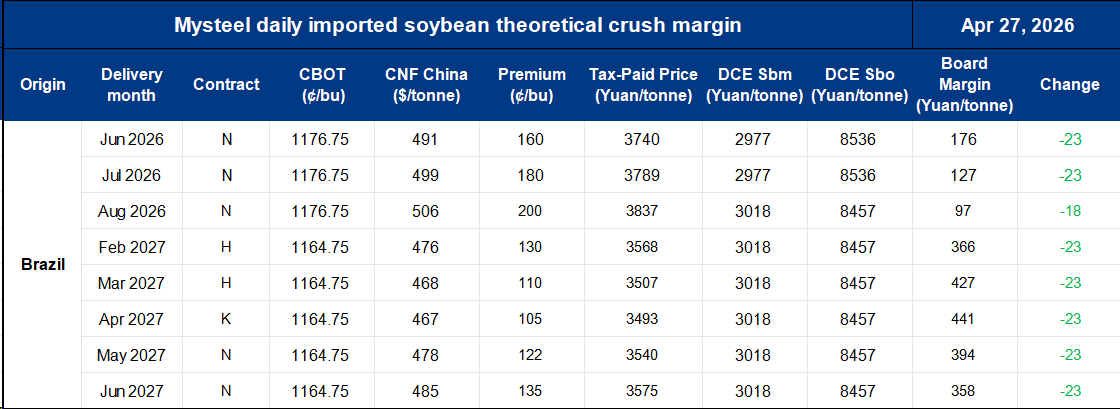This screenshot has width=1120, height=409.
Task: Click the Mar 2027 delivery month cell
Action: pyautogui.click(x=131, y=283)
